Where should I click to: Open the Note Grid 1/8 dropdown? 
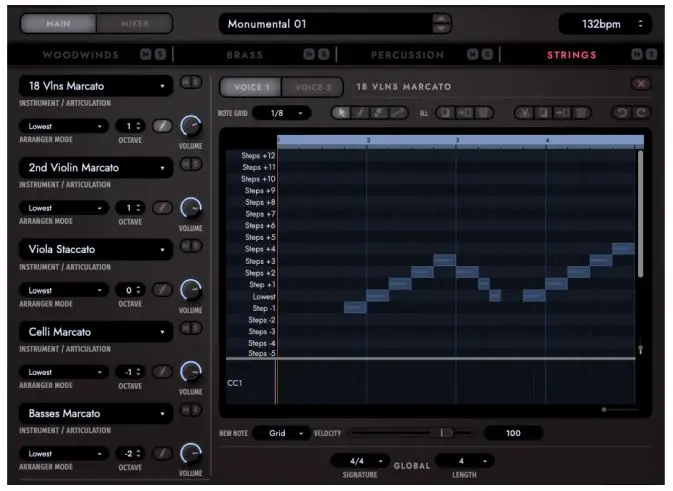tap(282, 113)
